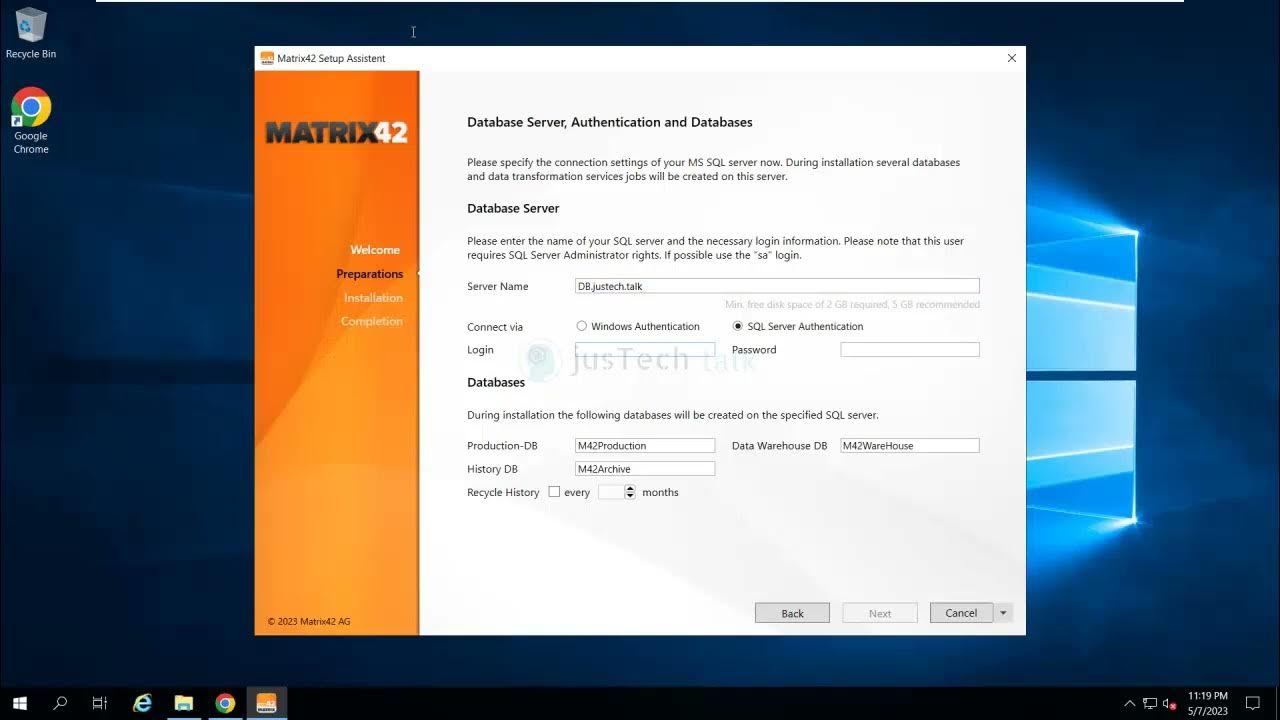Image resolution: width=1280 pixels, height=720 pixels.
Task: Show hidden system tray icons
Action: [1130, 703]
